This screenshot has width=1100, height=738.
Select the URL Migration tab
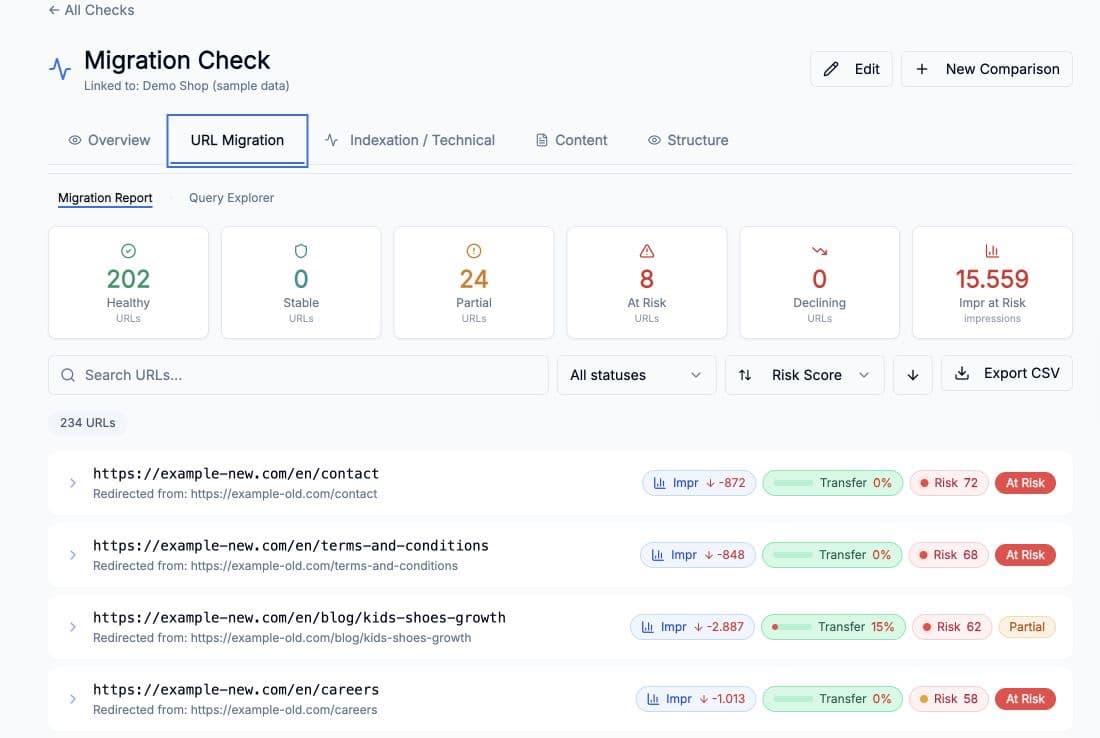tap(237, 140)
